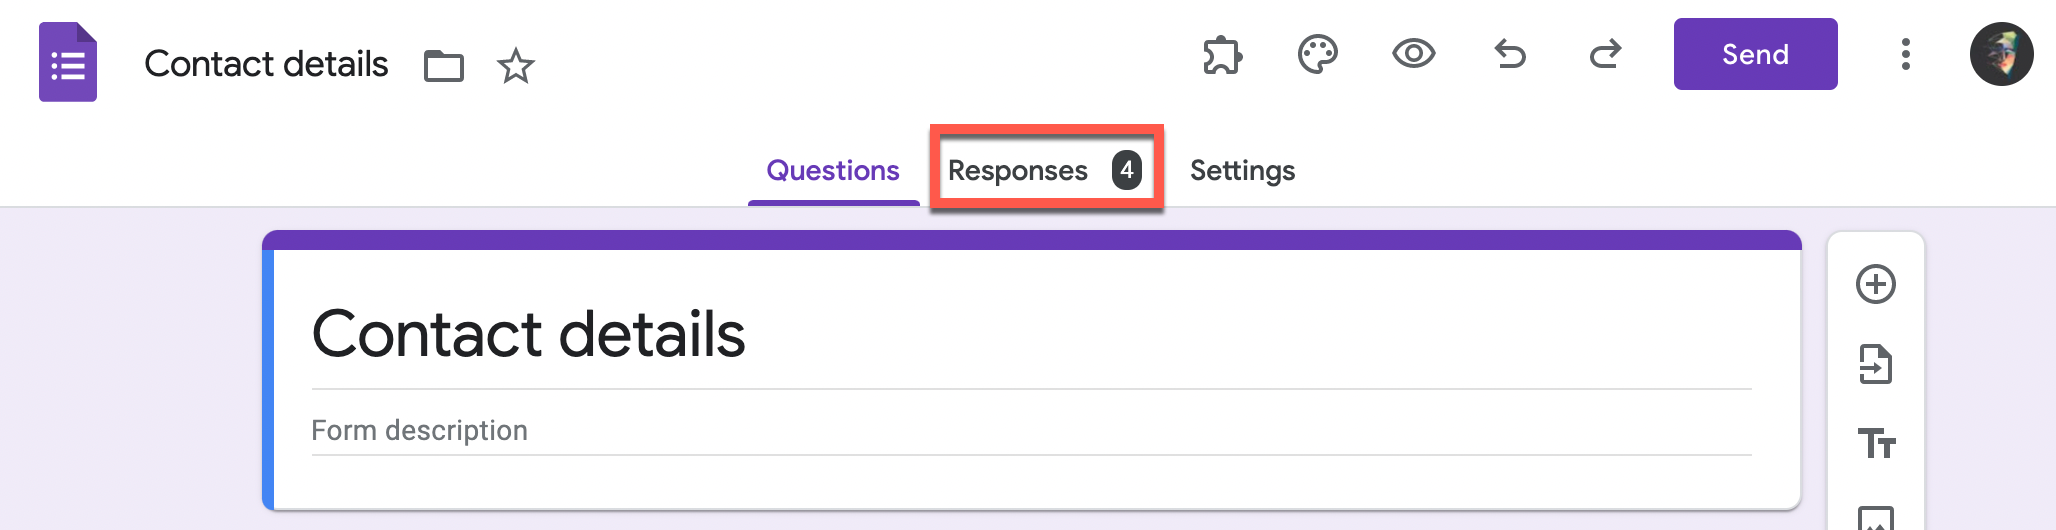Click the purple Send button
2056x530 pixels.
coord(1756,54)
